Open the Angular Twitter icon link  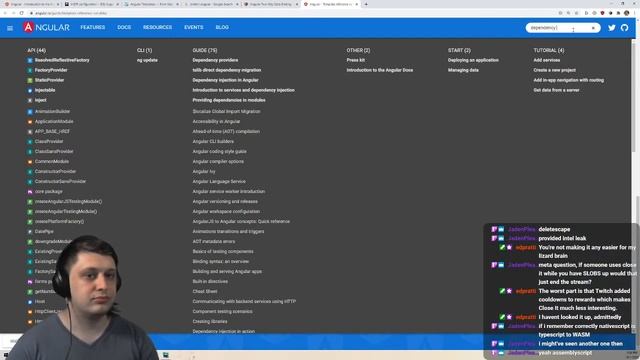pos(611,28)
